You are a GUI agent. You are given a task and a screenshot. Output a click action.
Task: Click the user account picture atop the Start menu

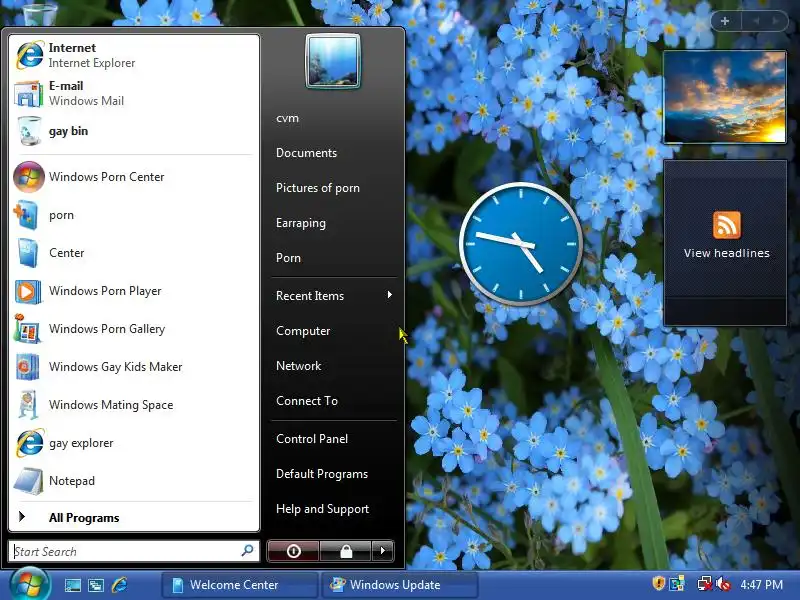tap(333, 61)
